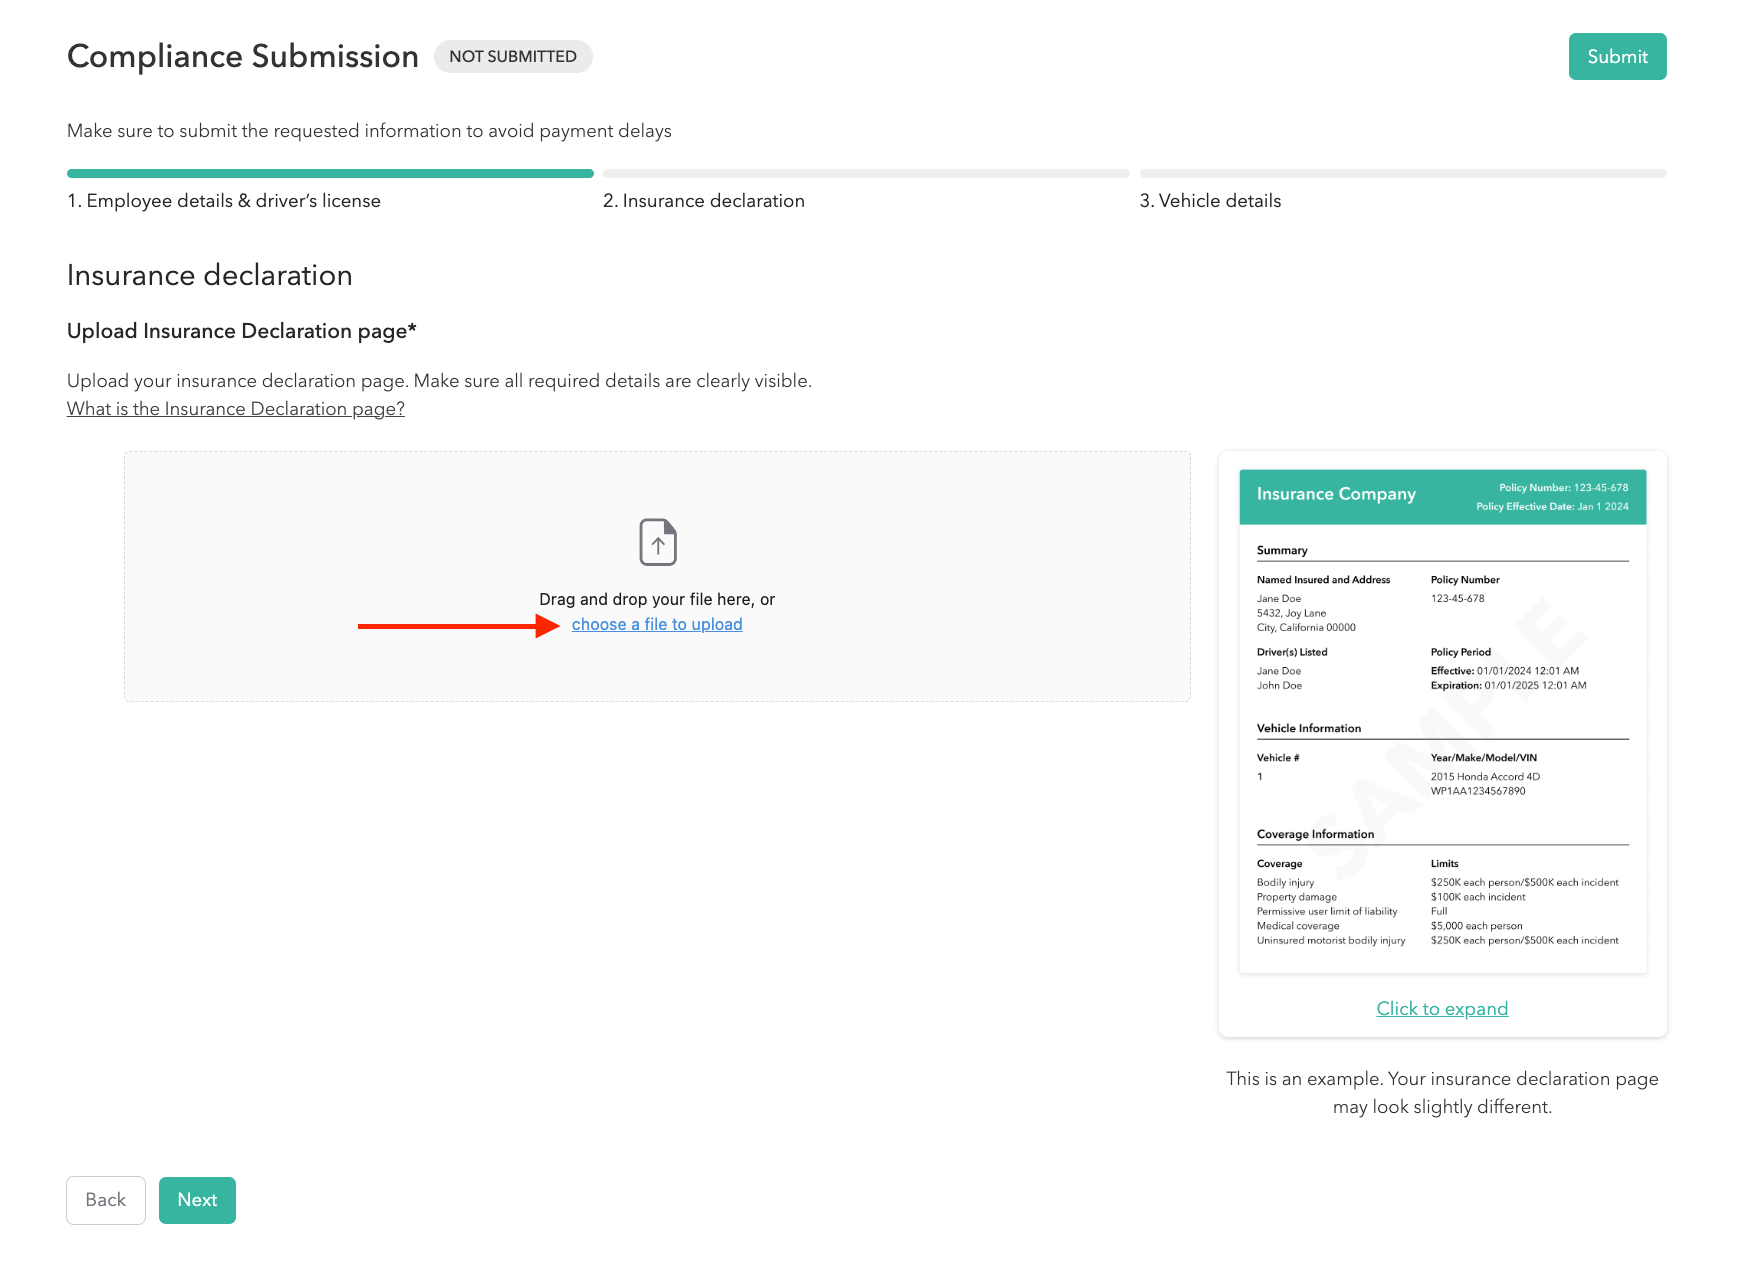Select the sample insurance declaration thumbnail
Viewport: 1764px width, 1280px height.
(x=1442, y=720)
